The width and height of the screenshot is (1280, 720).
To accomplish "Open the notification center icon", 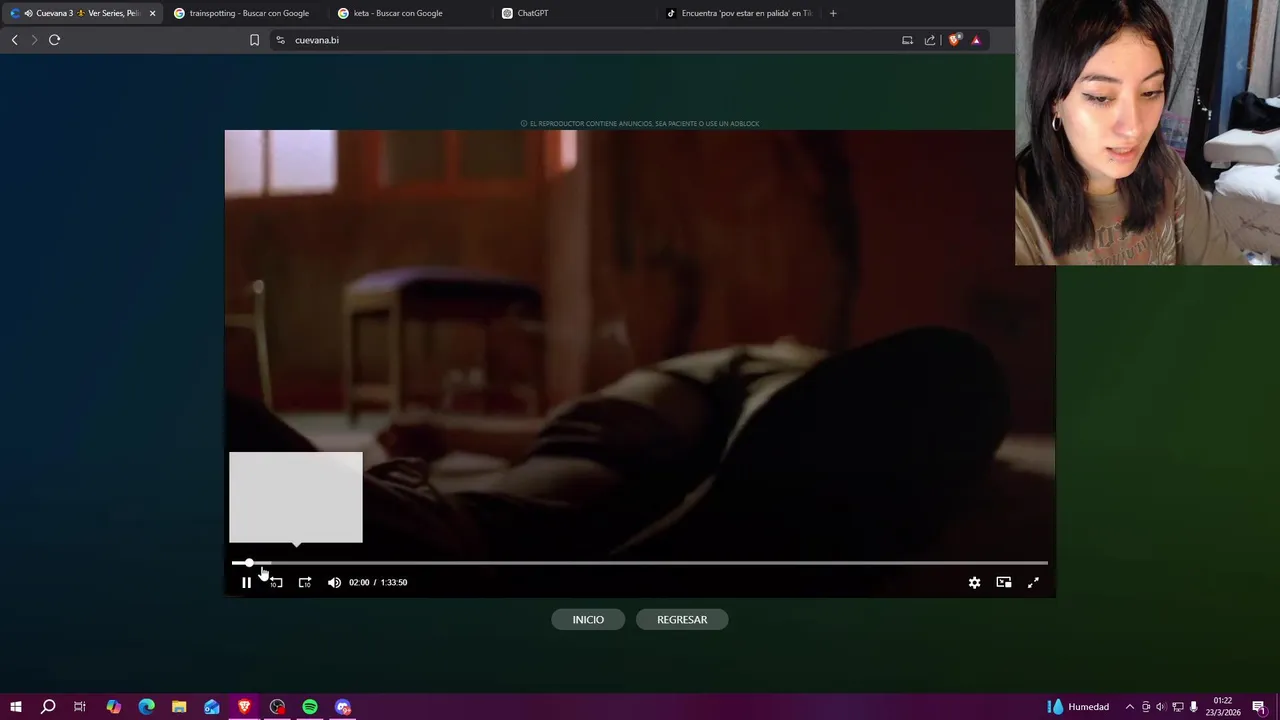I will coord(1259,707).
